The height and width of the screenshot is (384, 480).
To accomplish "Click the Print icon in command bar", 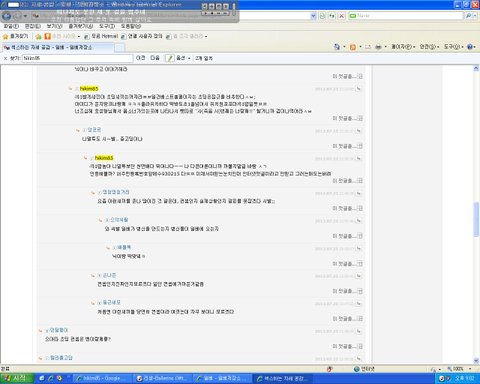I will [378, 47].
